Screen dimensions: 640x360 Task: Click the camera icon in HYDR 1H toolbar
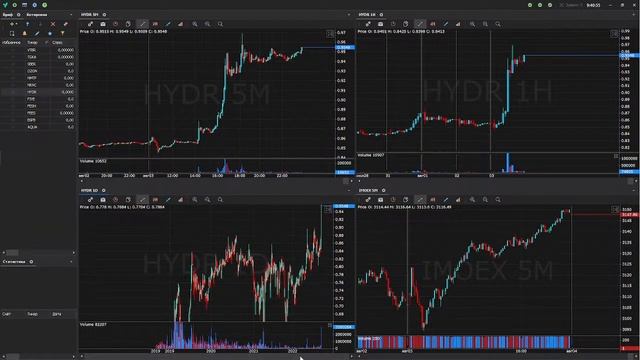coord(380,24)
